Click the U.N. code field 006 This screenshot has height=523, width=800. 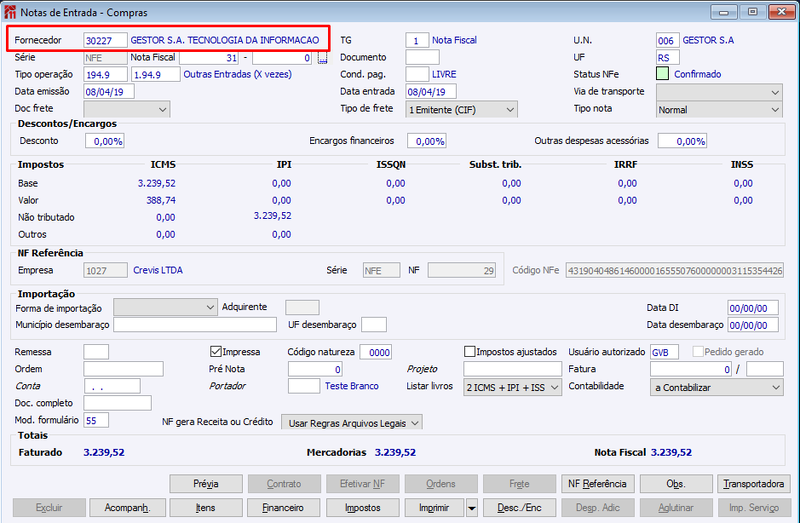click(667, 40)
